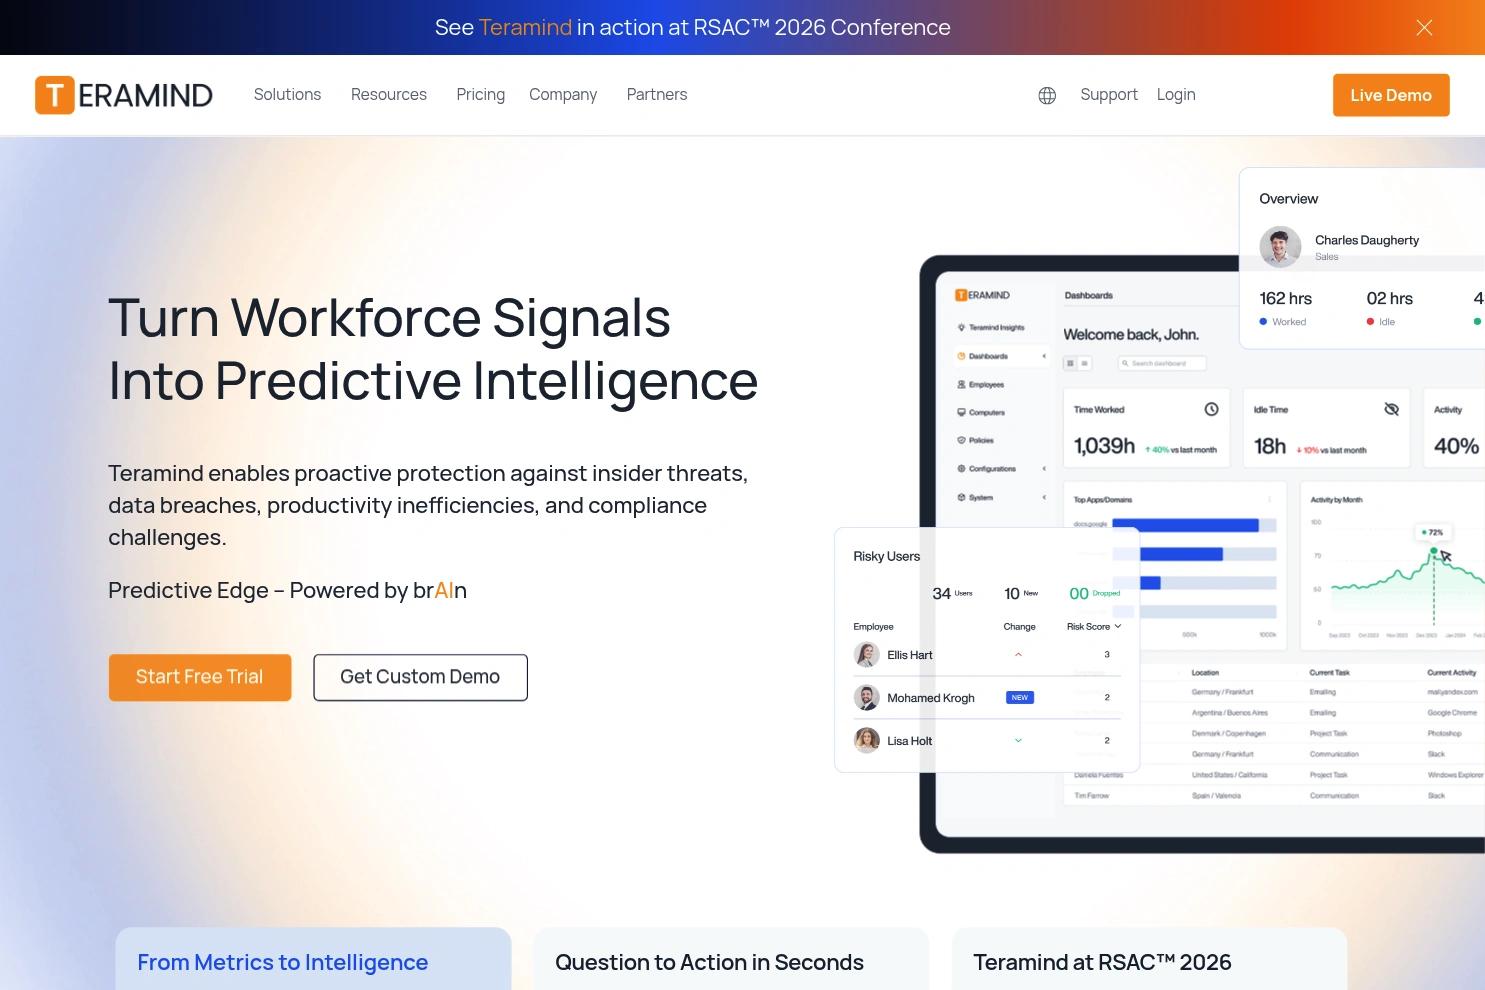Click the Live Demo button
The width and height of the screenshot is (1485, 990).
click(1391, 95)
